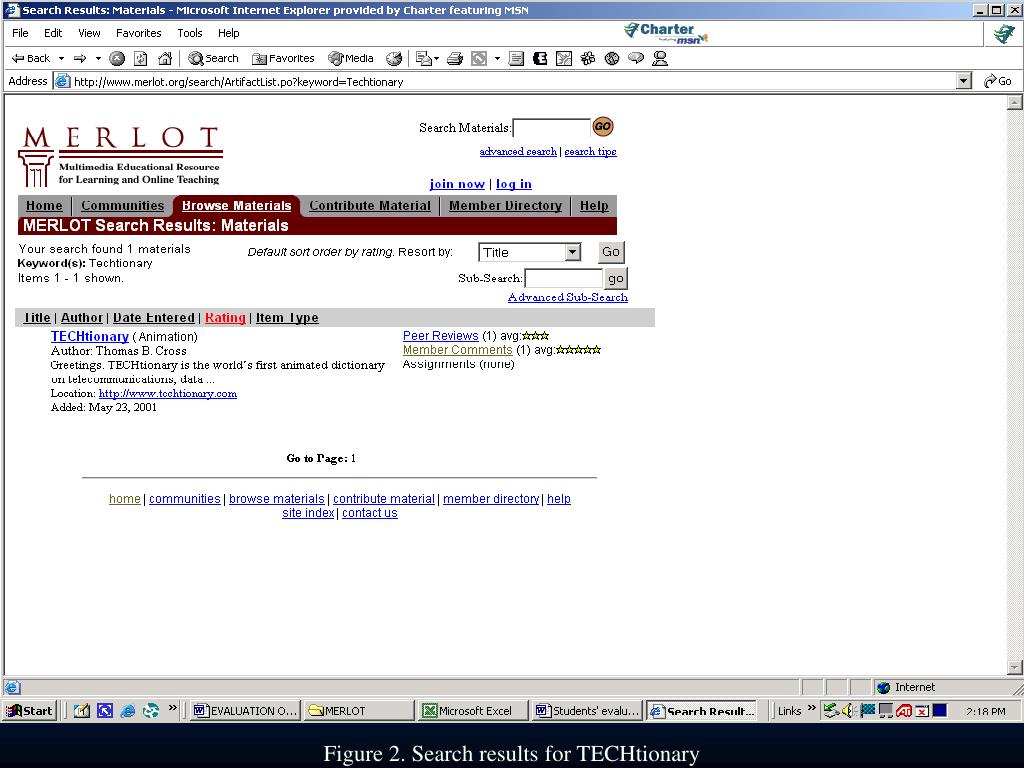This screenshot has height=768, width=1024.
Task: Click the join now link
Action: click(457, 184)
